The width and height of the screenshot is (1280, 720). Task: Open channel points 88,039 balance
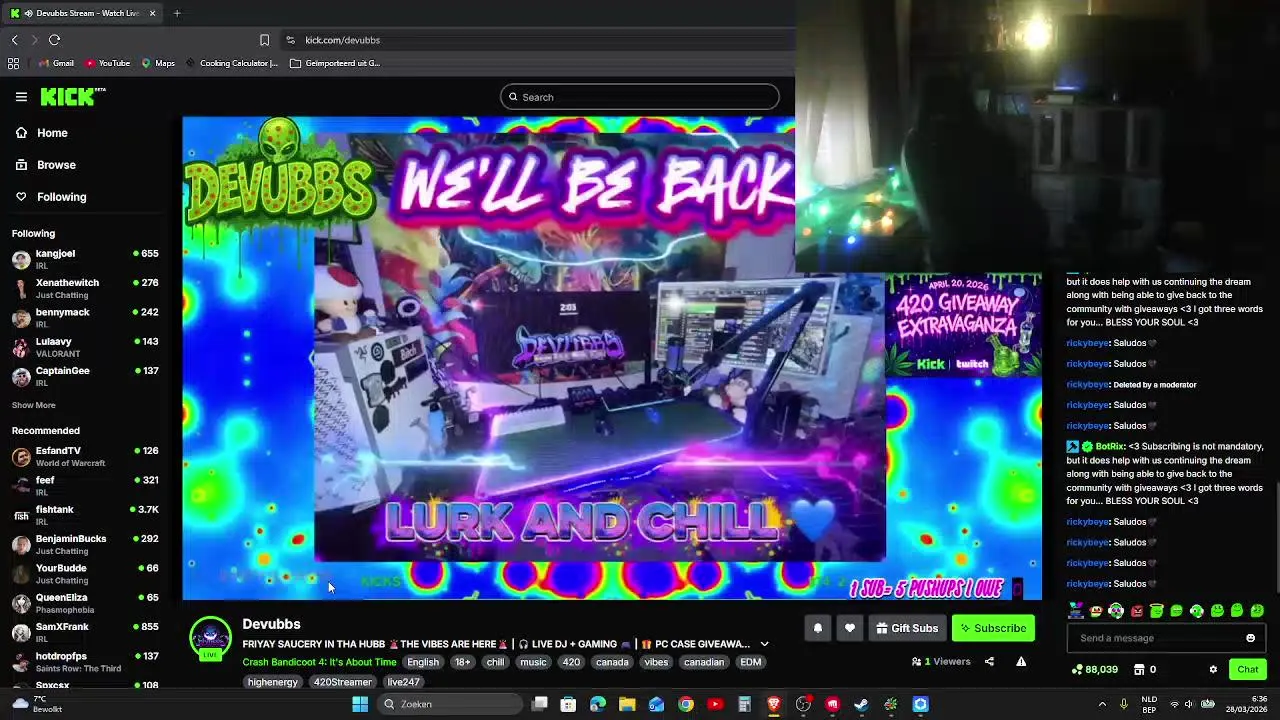[x=1094, y=670]
